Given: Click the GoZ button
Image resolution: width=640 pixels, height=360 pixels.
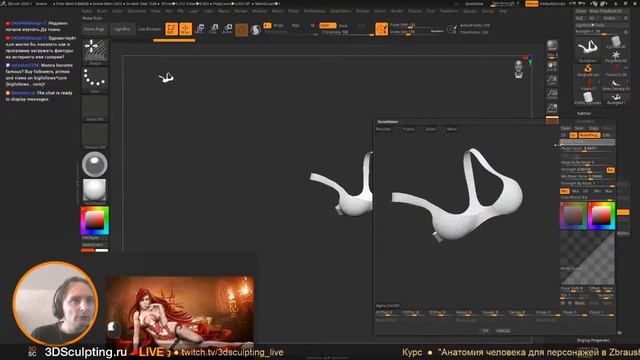Looking at the screenshot, I should click(x=579, y=18).
